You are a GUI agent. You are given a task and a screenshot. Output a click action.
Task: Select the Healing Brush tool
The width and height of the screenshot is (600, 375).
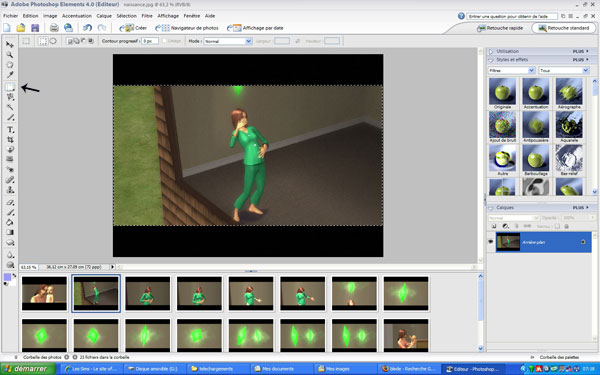10,179
